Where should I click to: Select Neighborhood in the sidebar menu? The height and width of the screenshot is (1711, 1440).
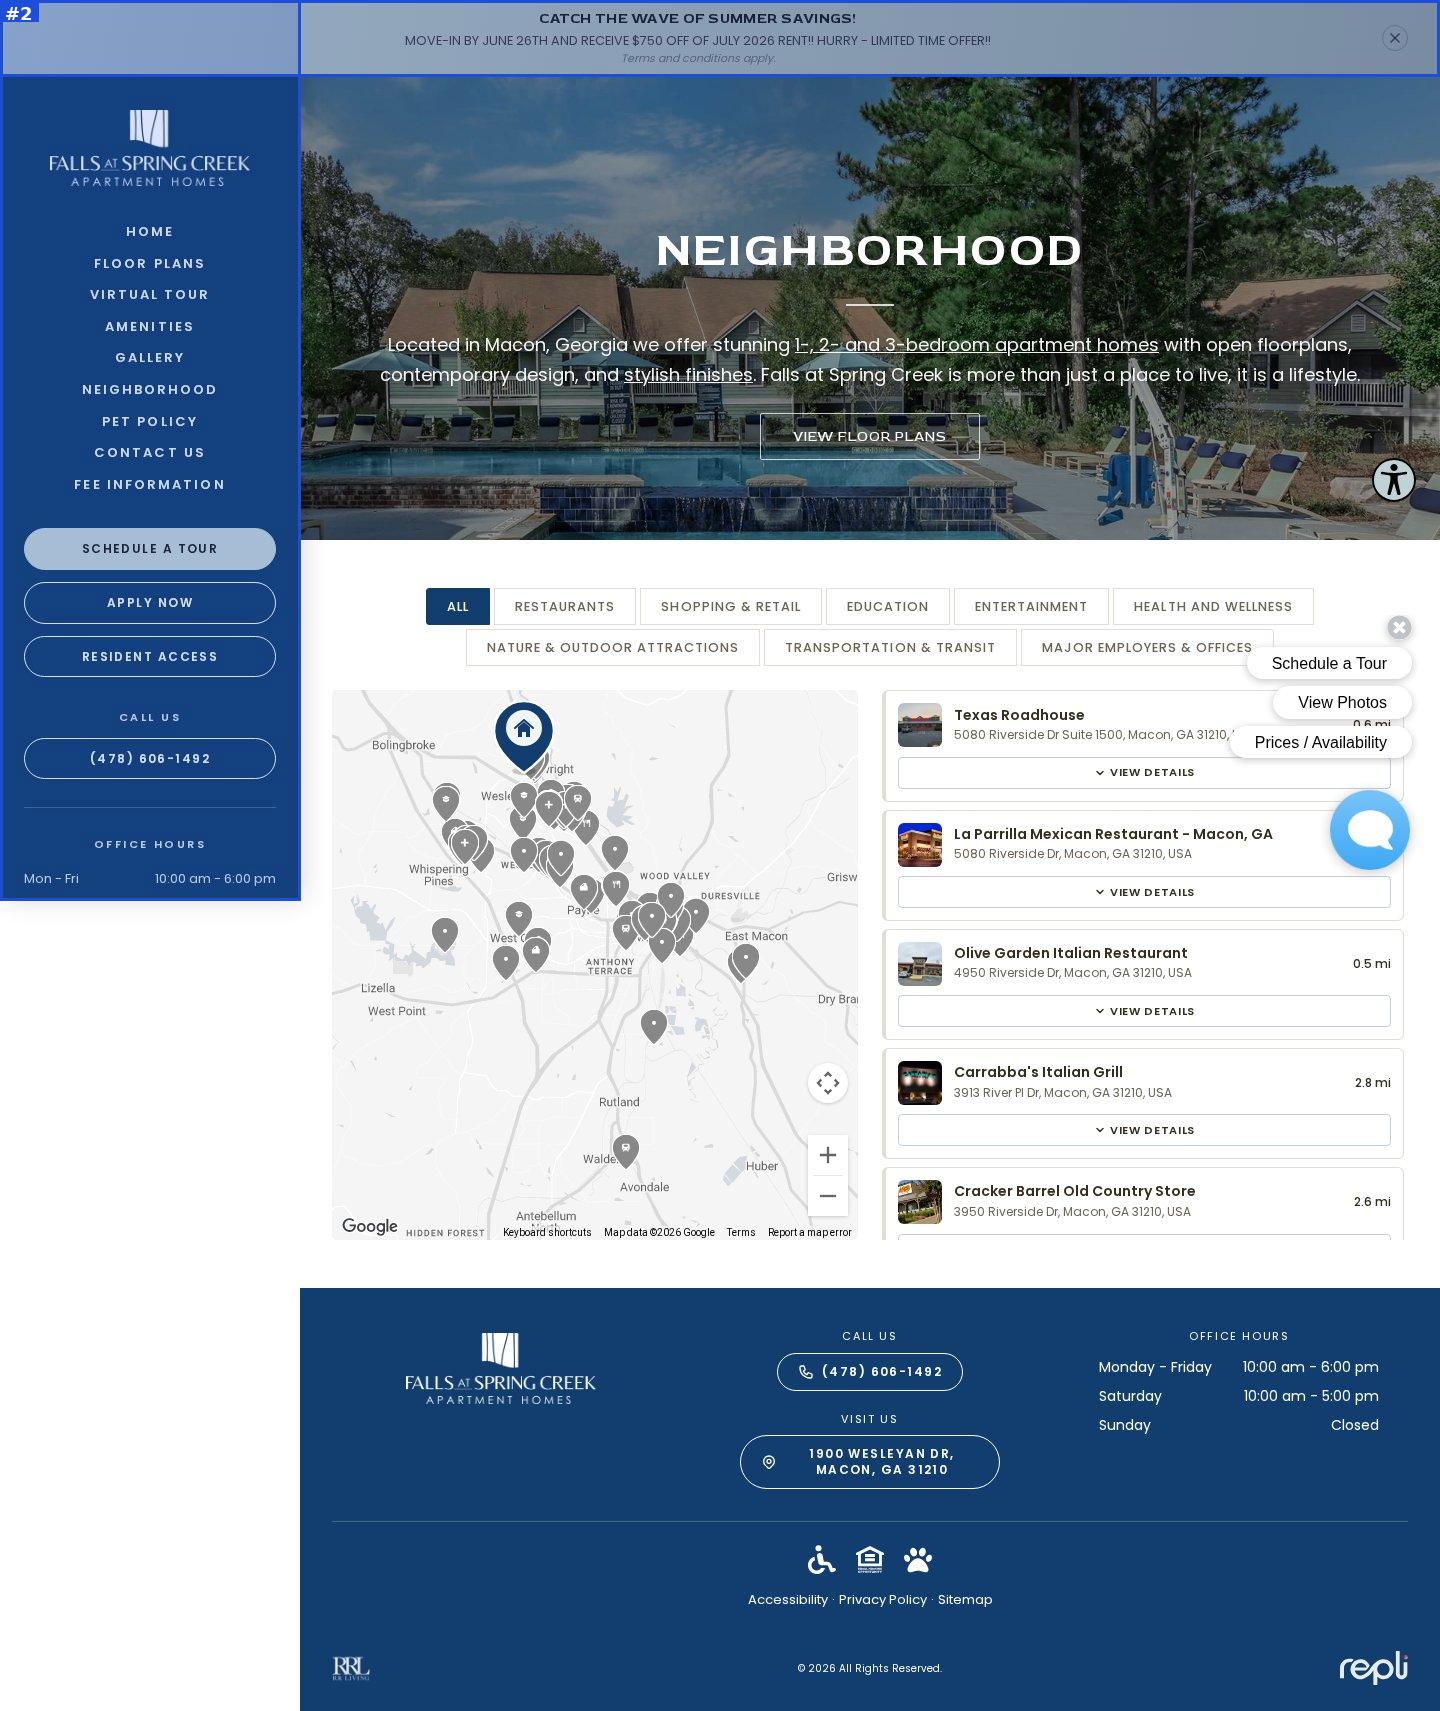pyautogui.click(x=150, y=390)
